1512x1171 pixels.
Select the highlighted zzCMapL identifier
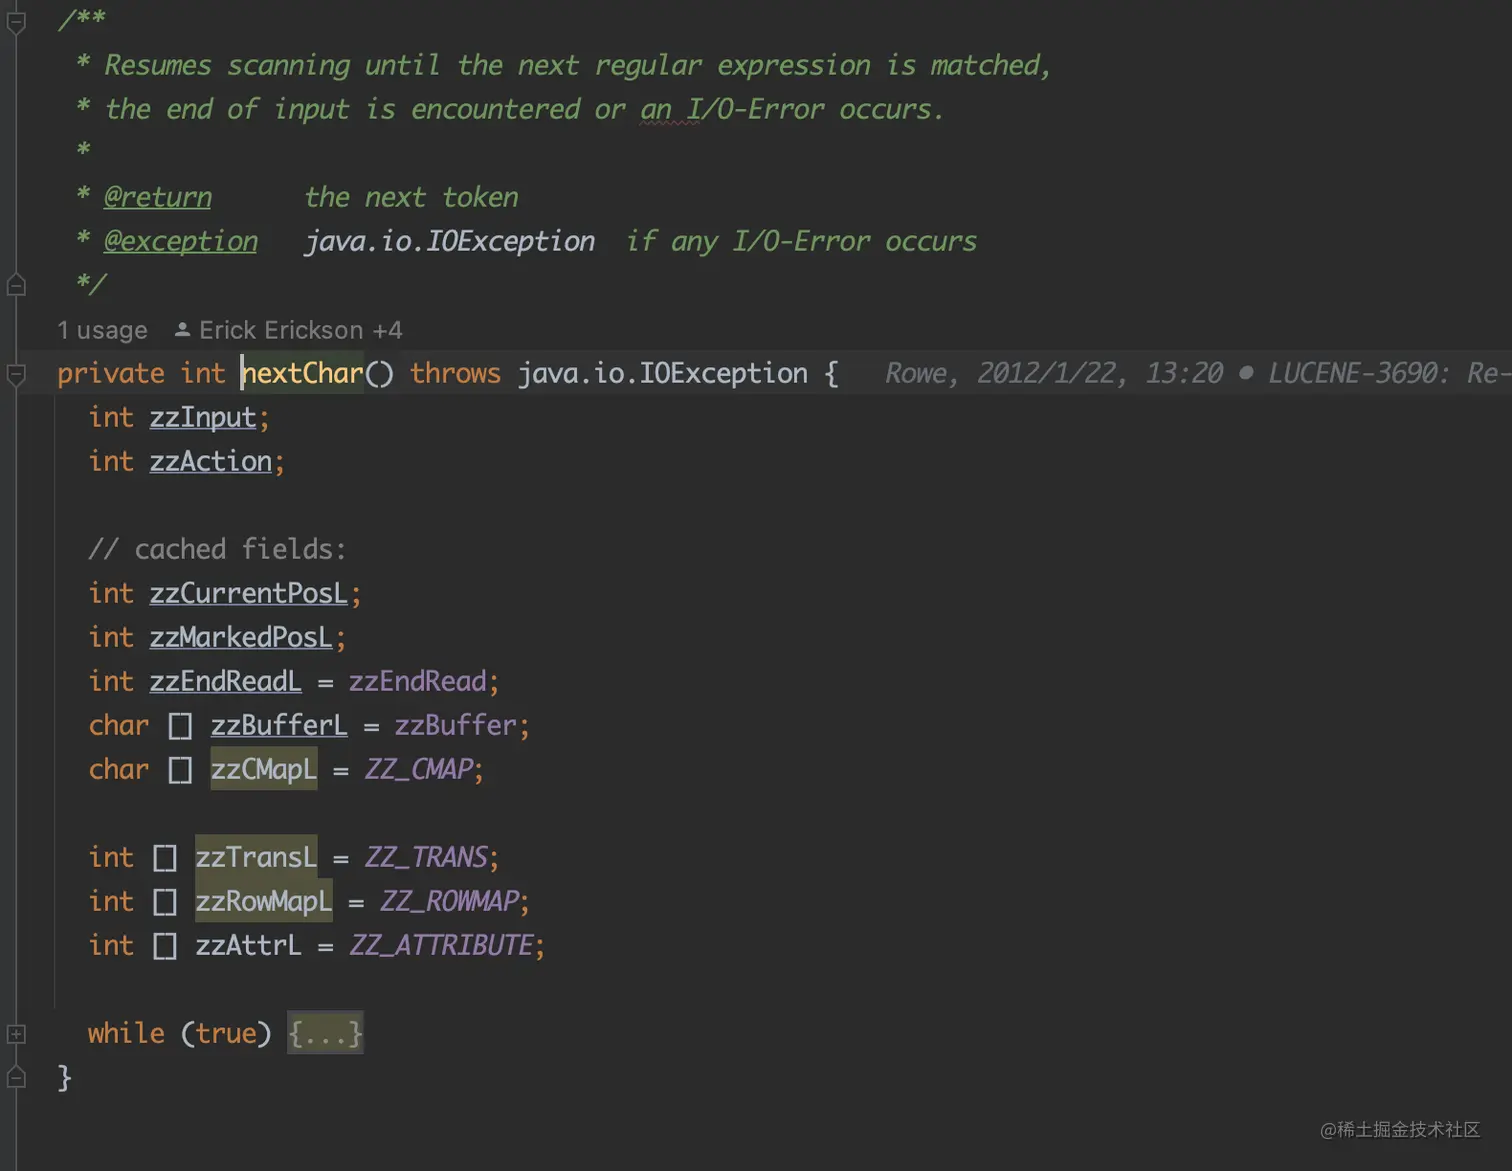click(263, 769)
